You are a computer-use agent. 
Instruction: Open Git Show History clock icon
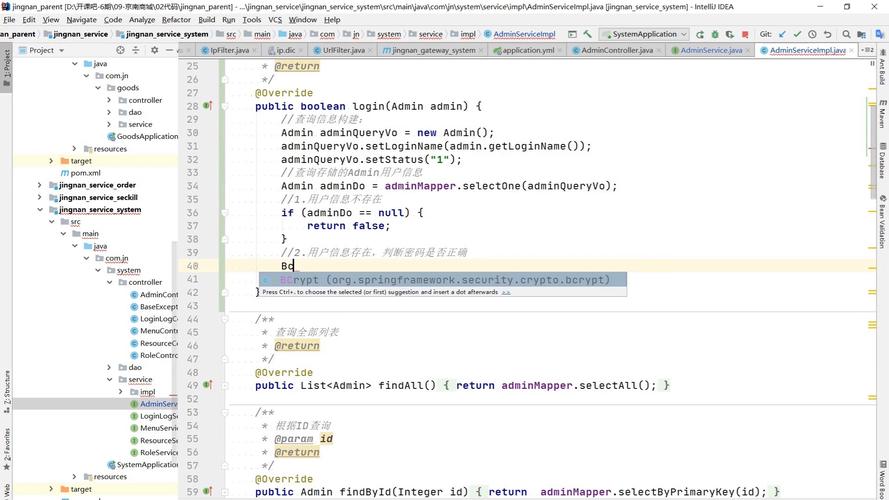tap(812, 34)
